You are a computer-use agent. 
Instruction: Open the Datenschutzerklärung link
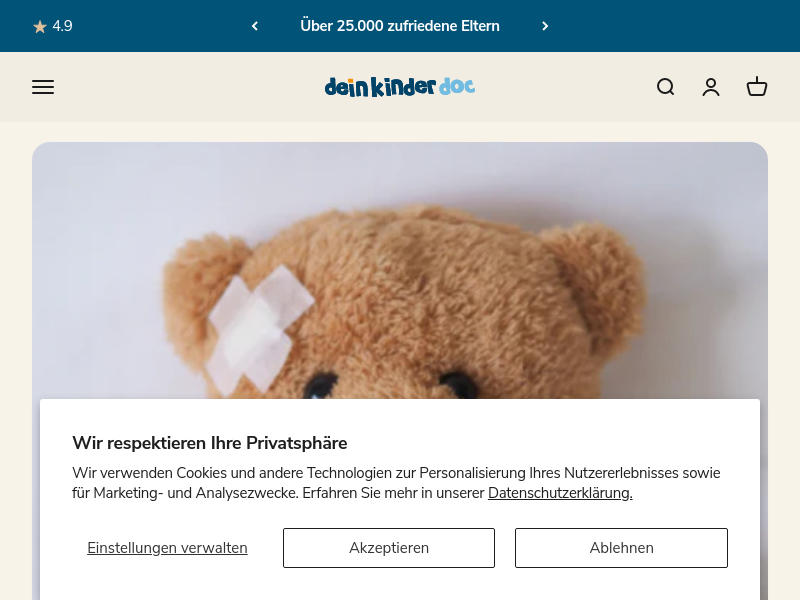[x=560, y=493]
